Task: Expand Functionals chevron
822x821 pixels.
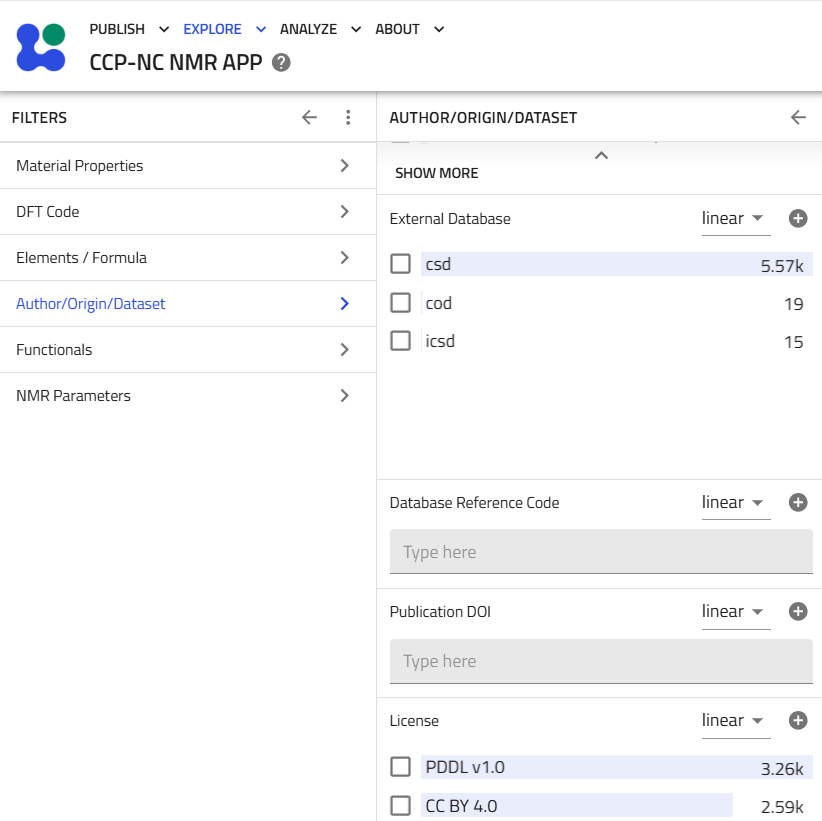Action: [x=344, y=350]
